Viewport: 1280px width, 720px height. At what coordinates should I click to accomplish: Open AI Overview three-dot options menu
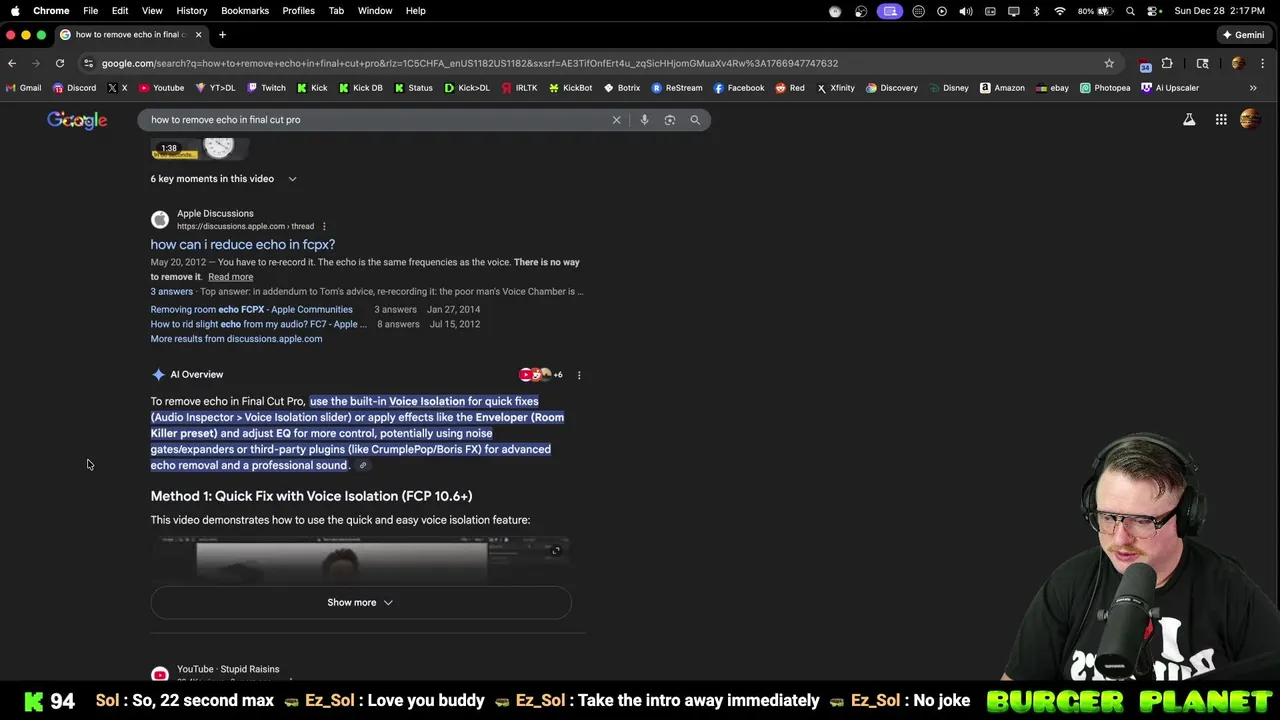pyautogui.click(x=579, y=375)
